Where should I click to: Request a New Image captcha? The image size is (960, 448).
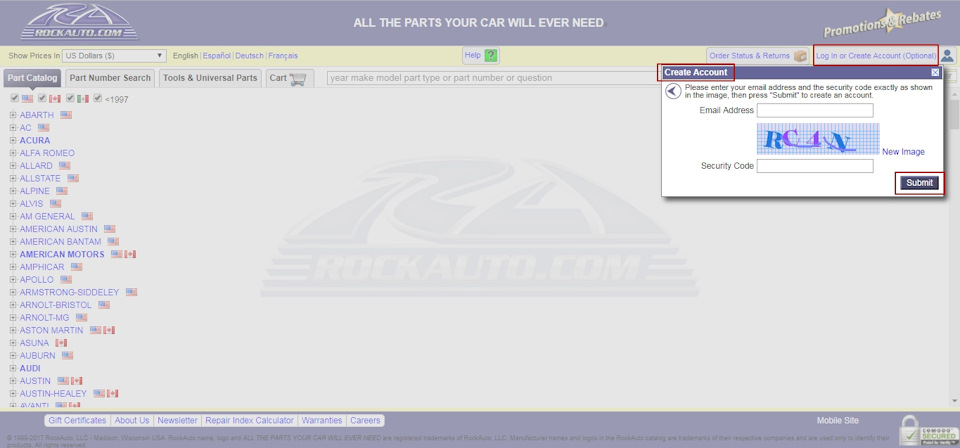(904, 152)
